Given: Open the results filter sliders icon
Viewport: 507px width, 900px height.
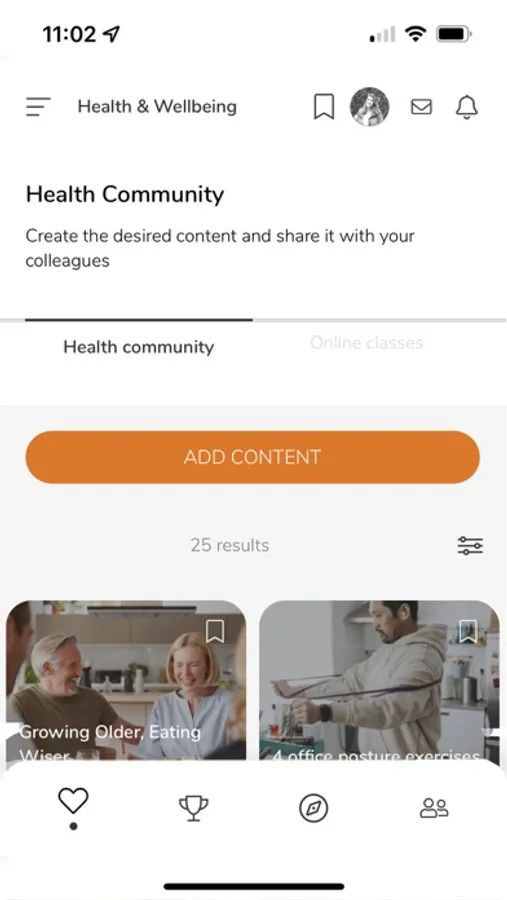Looking at the screenshot, I should tap(470, 545).
